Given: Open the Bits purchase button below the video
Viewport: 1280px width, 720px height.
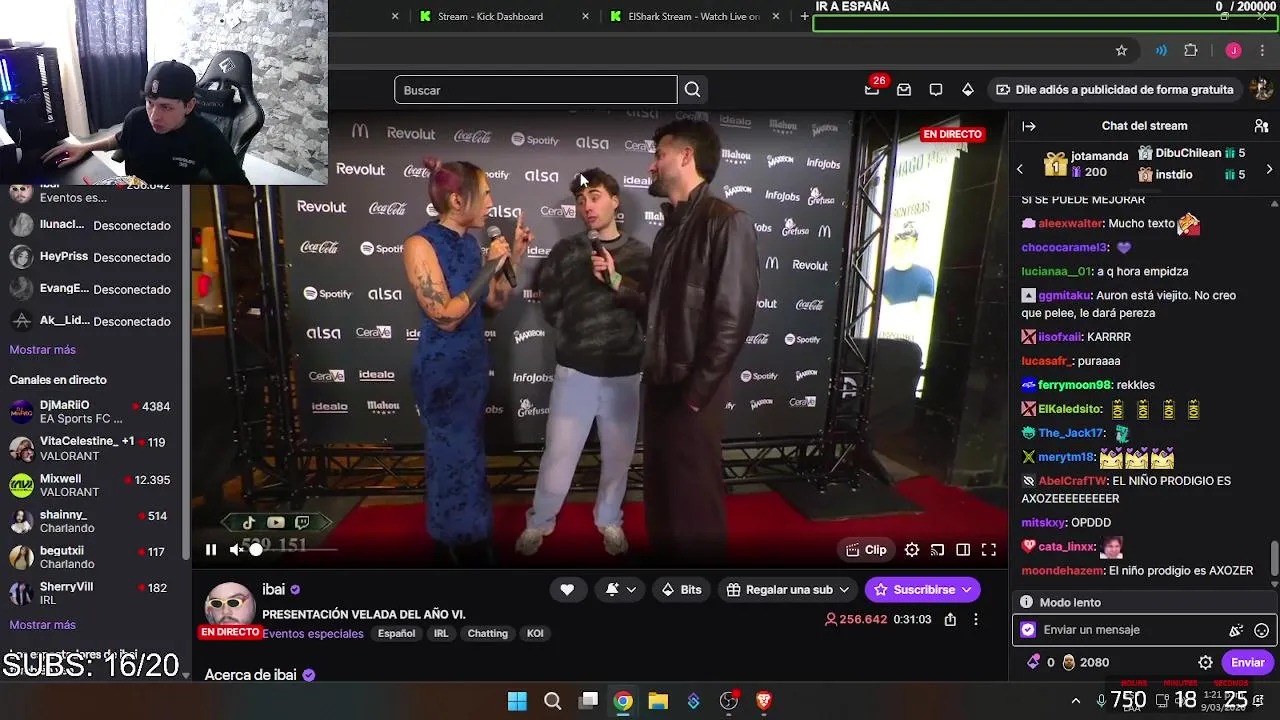Looking at the screenshot, I should (x=681, y=590).
